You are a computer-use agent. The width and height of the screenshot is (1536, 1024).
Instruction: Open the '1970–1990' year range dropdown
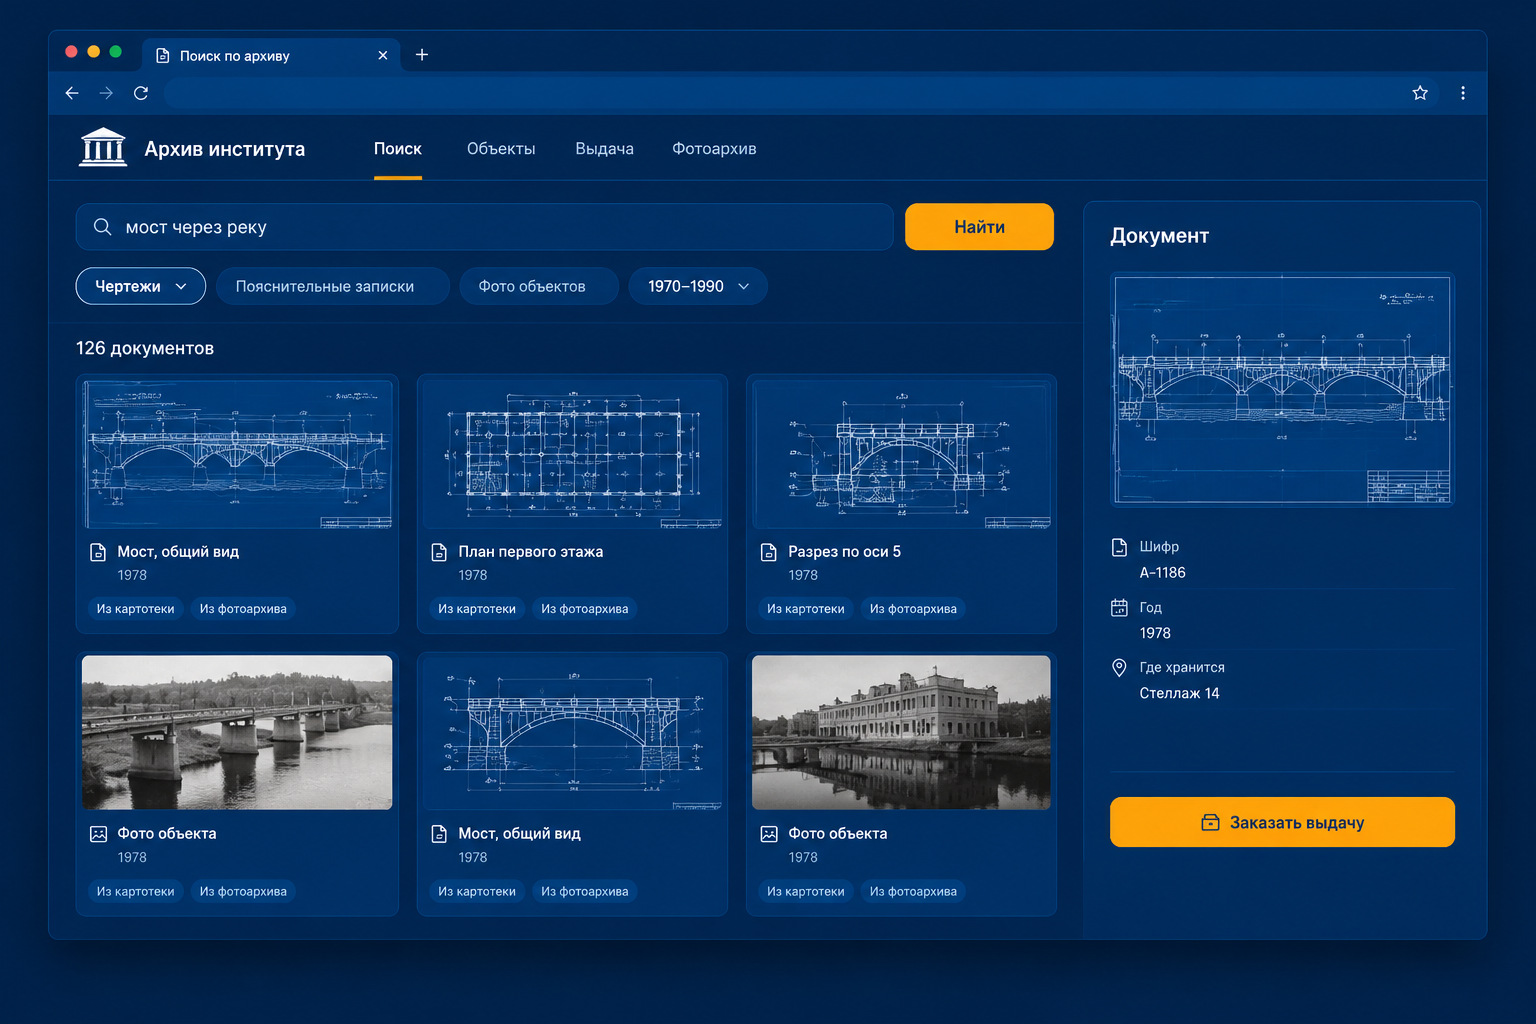[698, 286]
